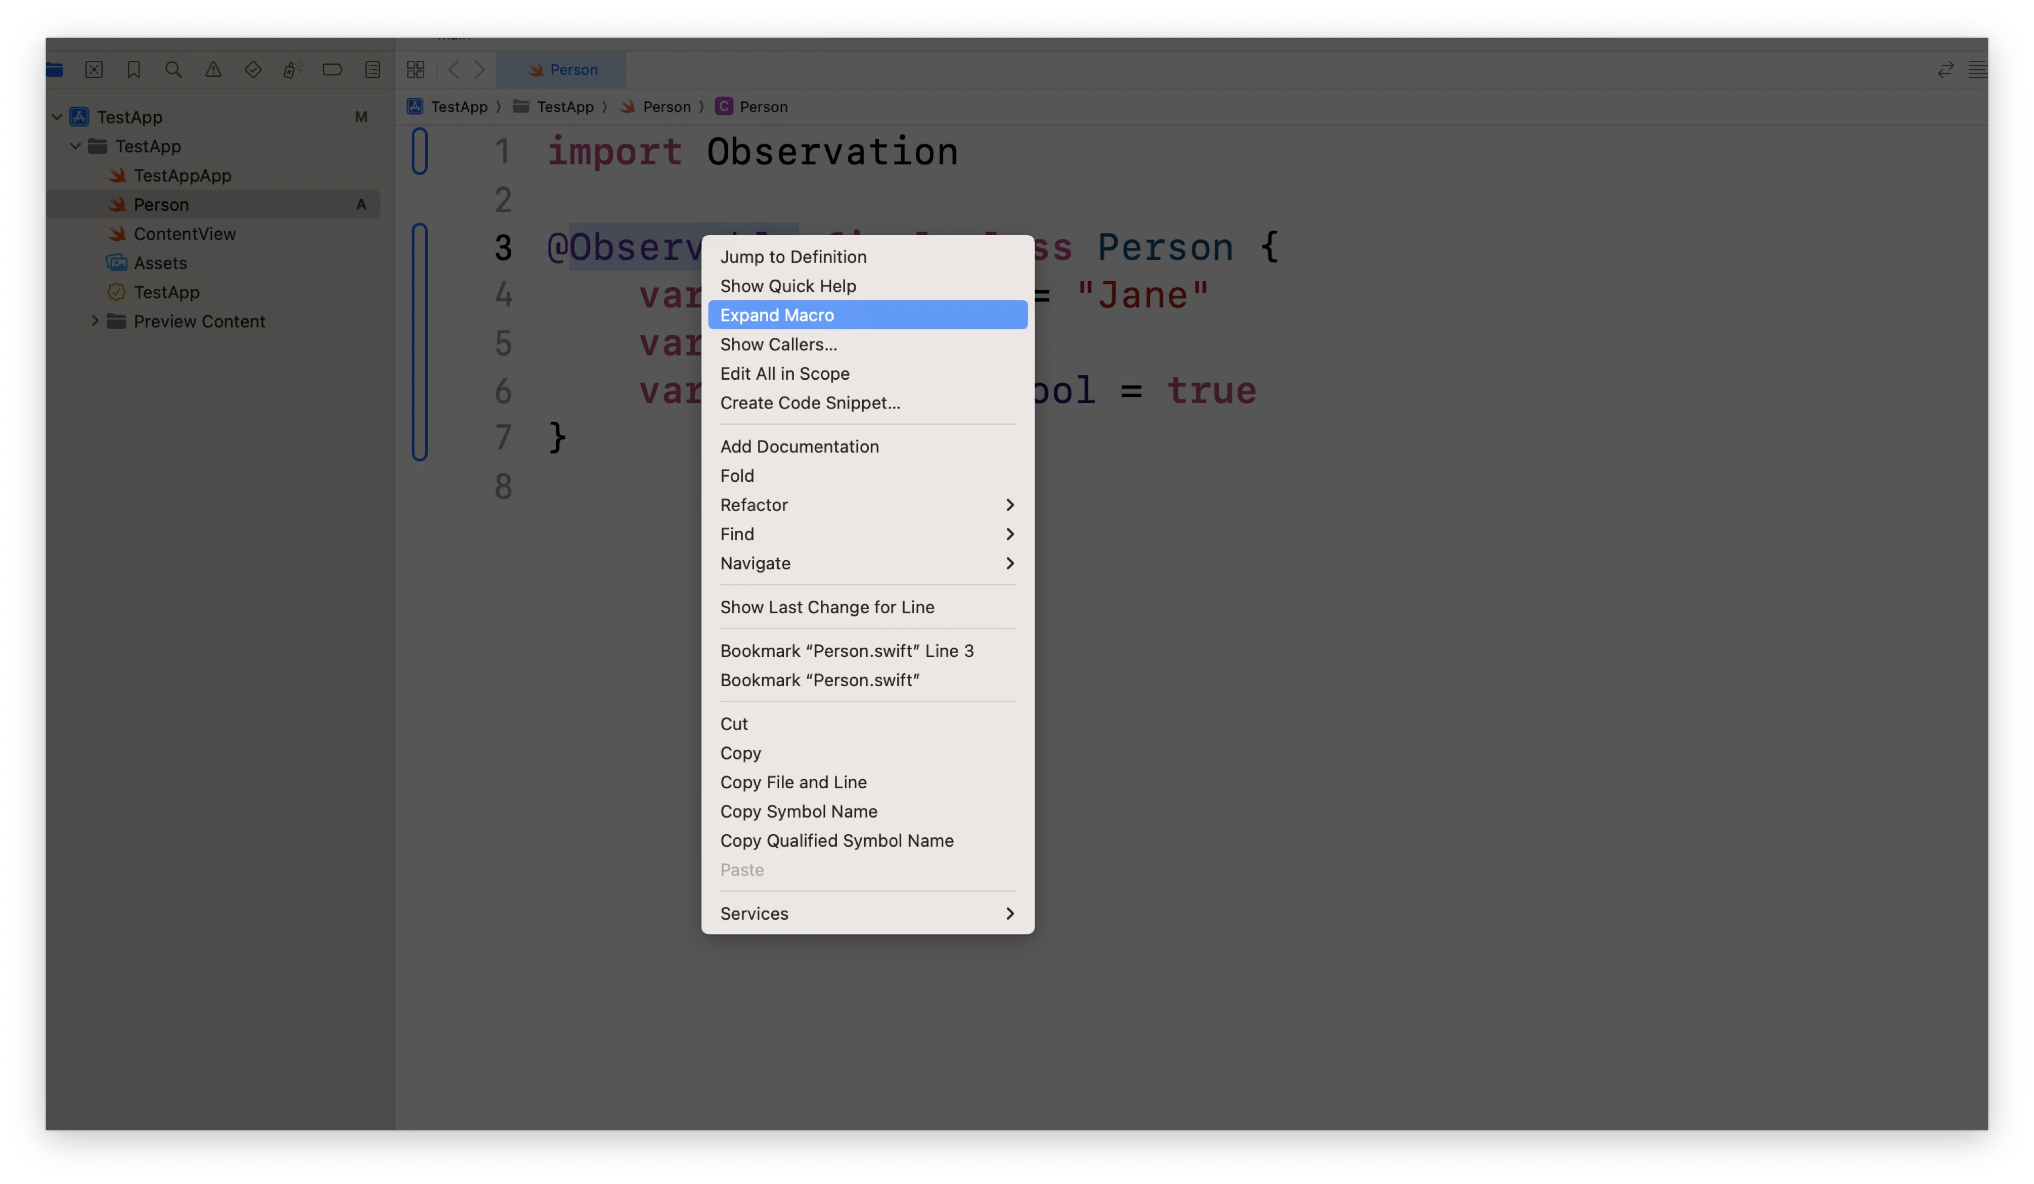Image resolution: width=2034 pixels, height=1184 pixels.
Task: Switch to the Person editor tab
Action: pyautogui.click(x=562, y=70)
